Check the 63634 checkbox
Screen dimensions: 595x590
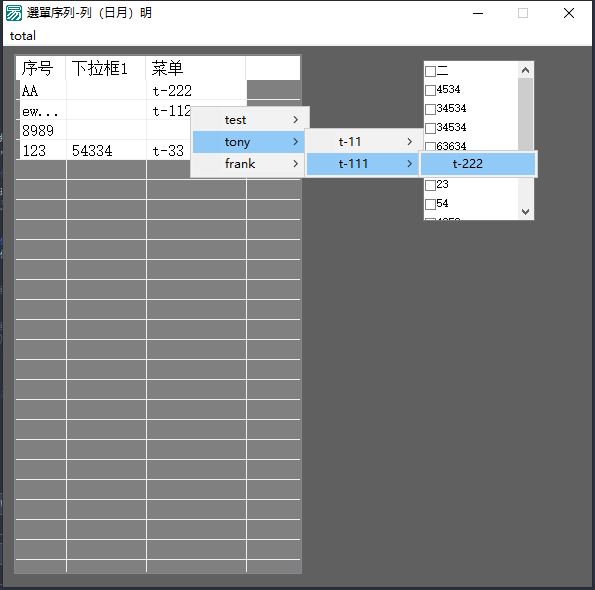(x=430, y=146)
